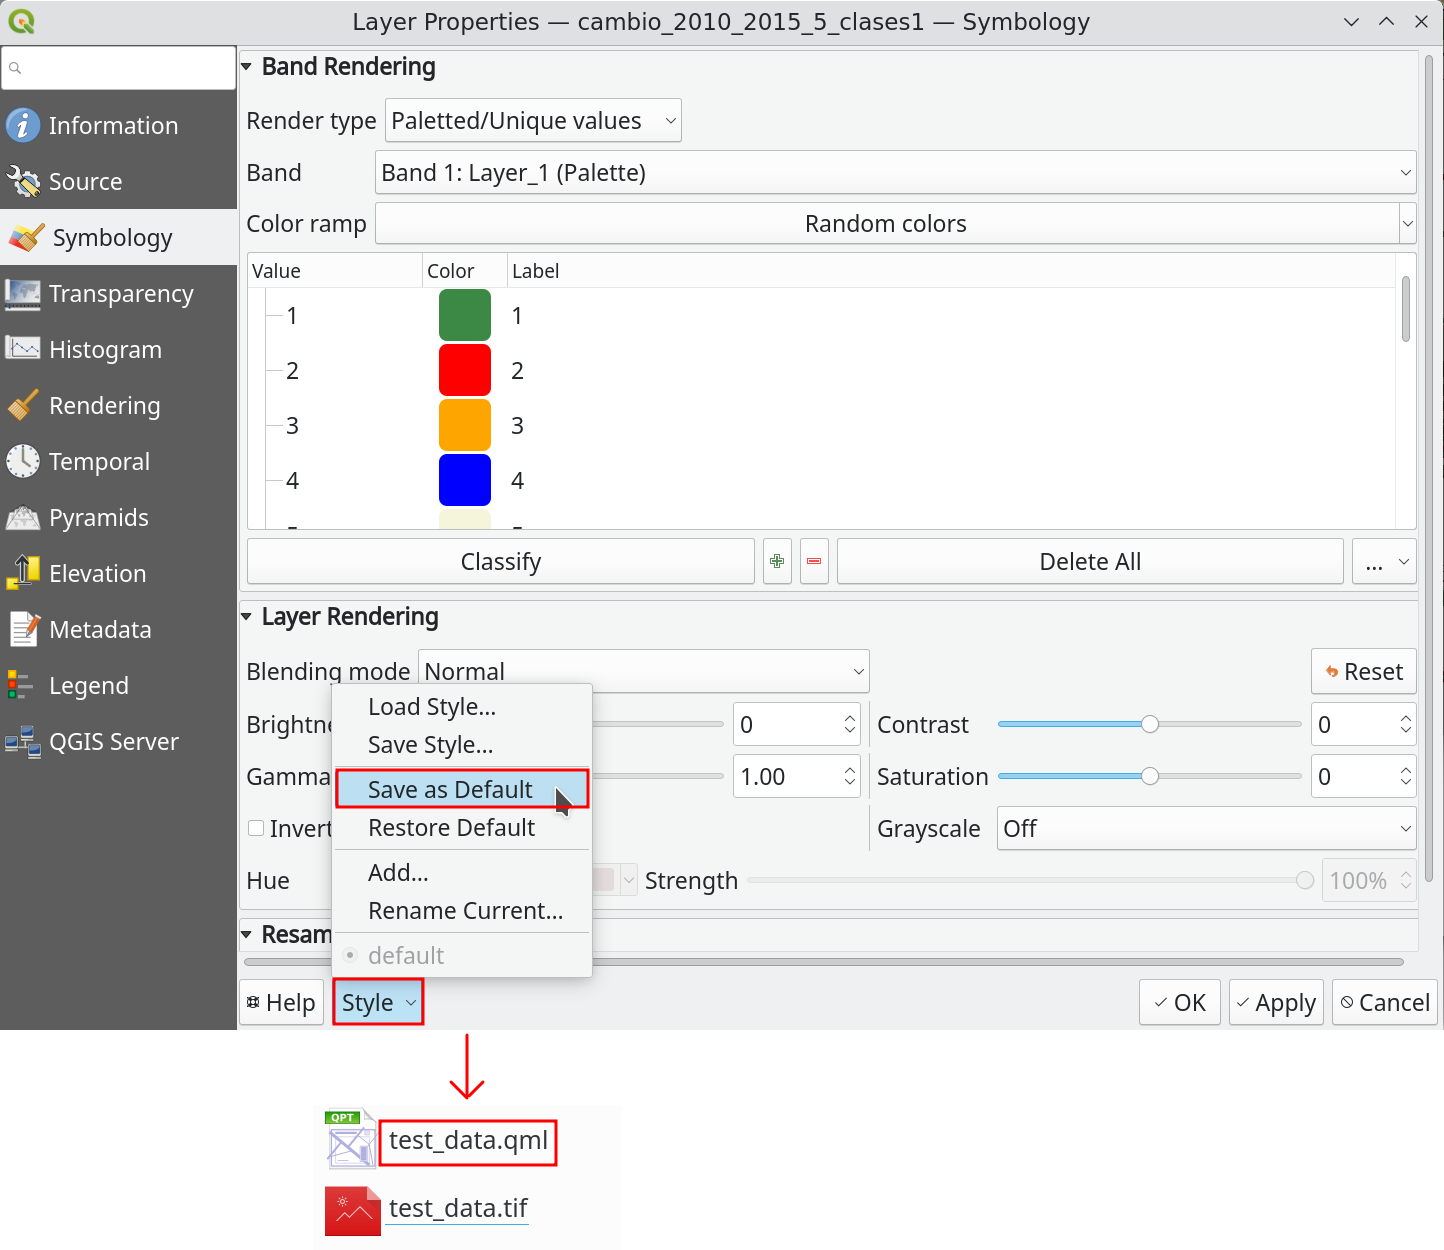
Task: Open the QGIS Server icon
Action: pyautogui.click(x=22, y=741)
